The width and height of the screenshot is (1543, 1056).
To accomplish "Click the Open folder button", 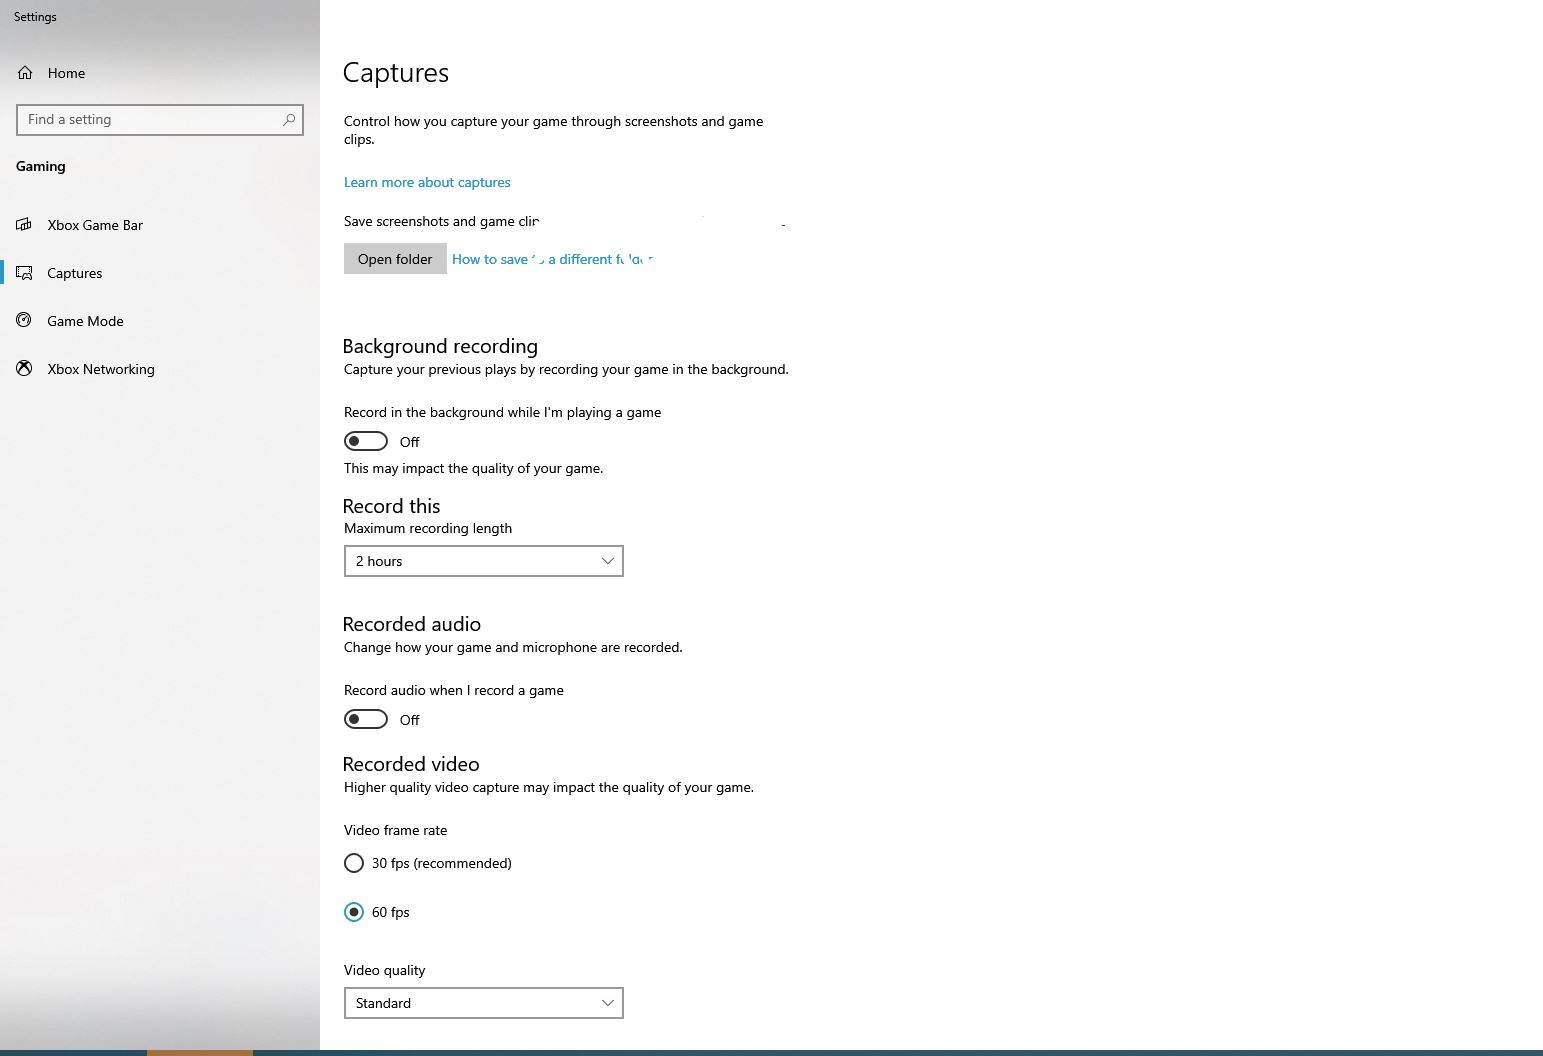I will pos(395,259).
